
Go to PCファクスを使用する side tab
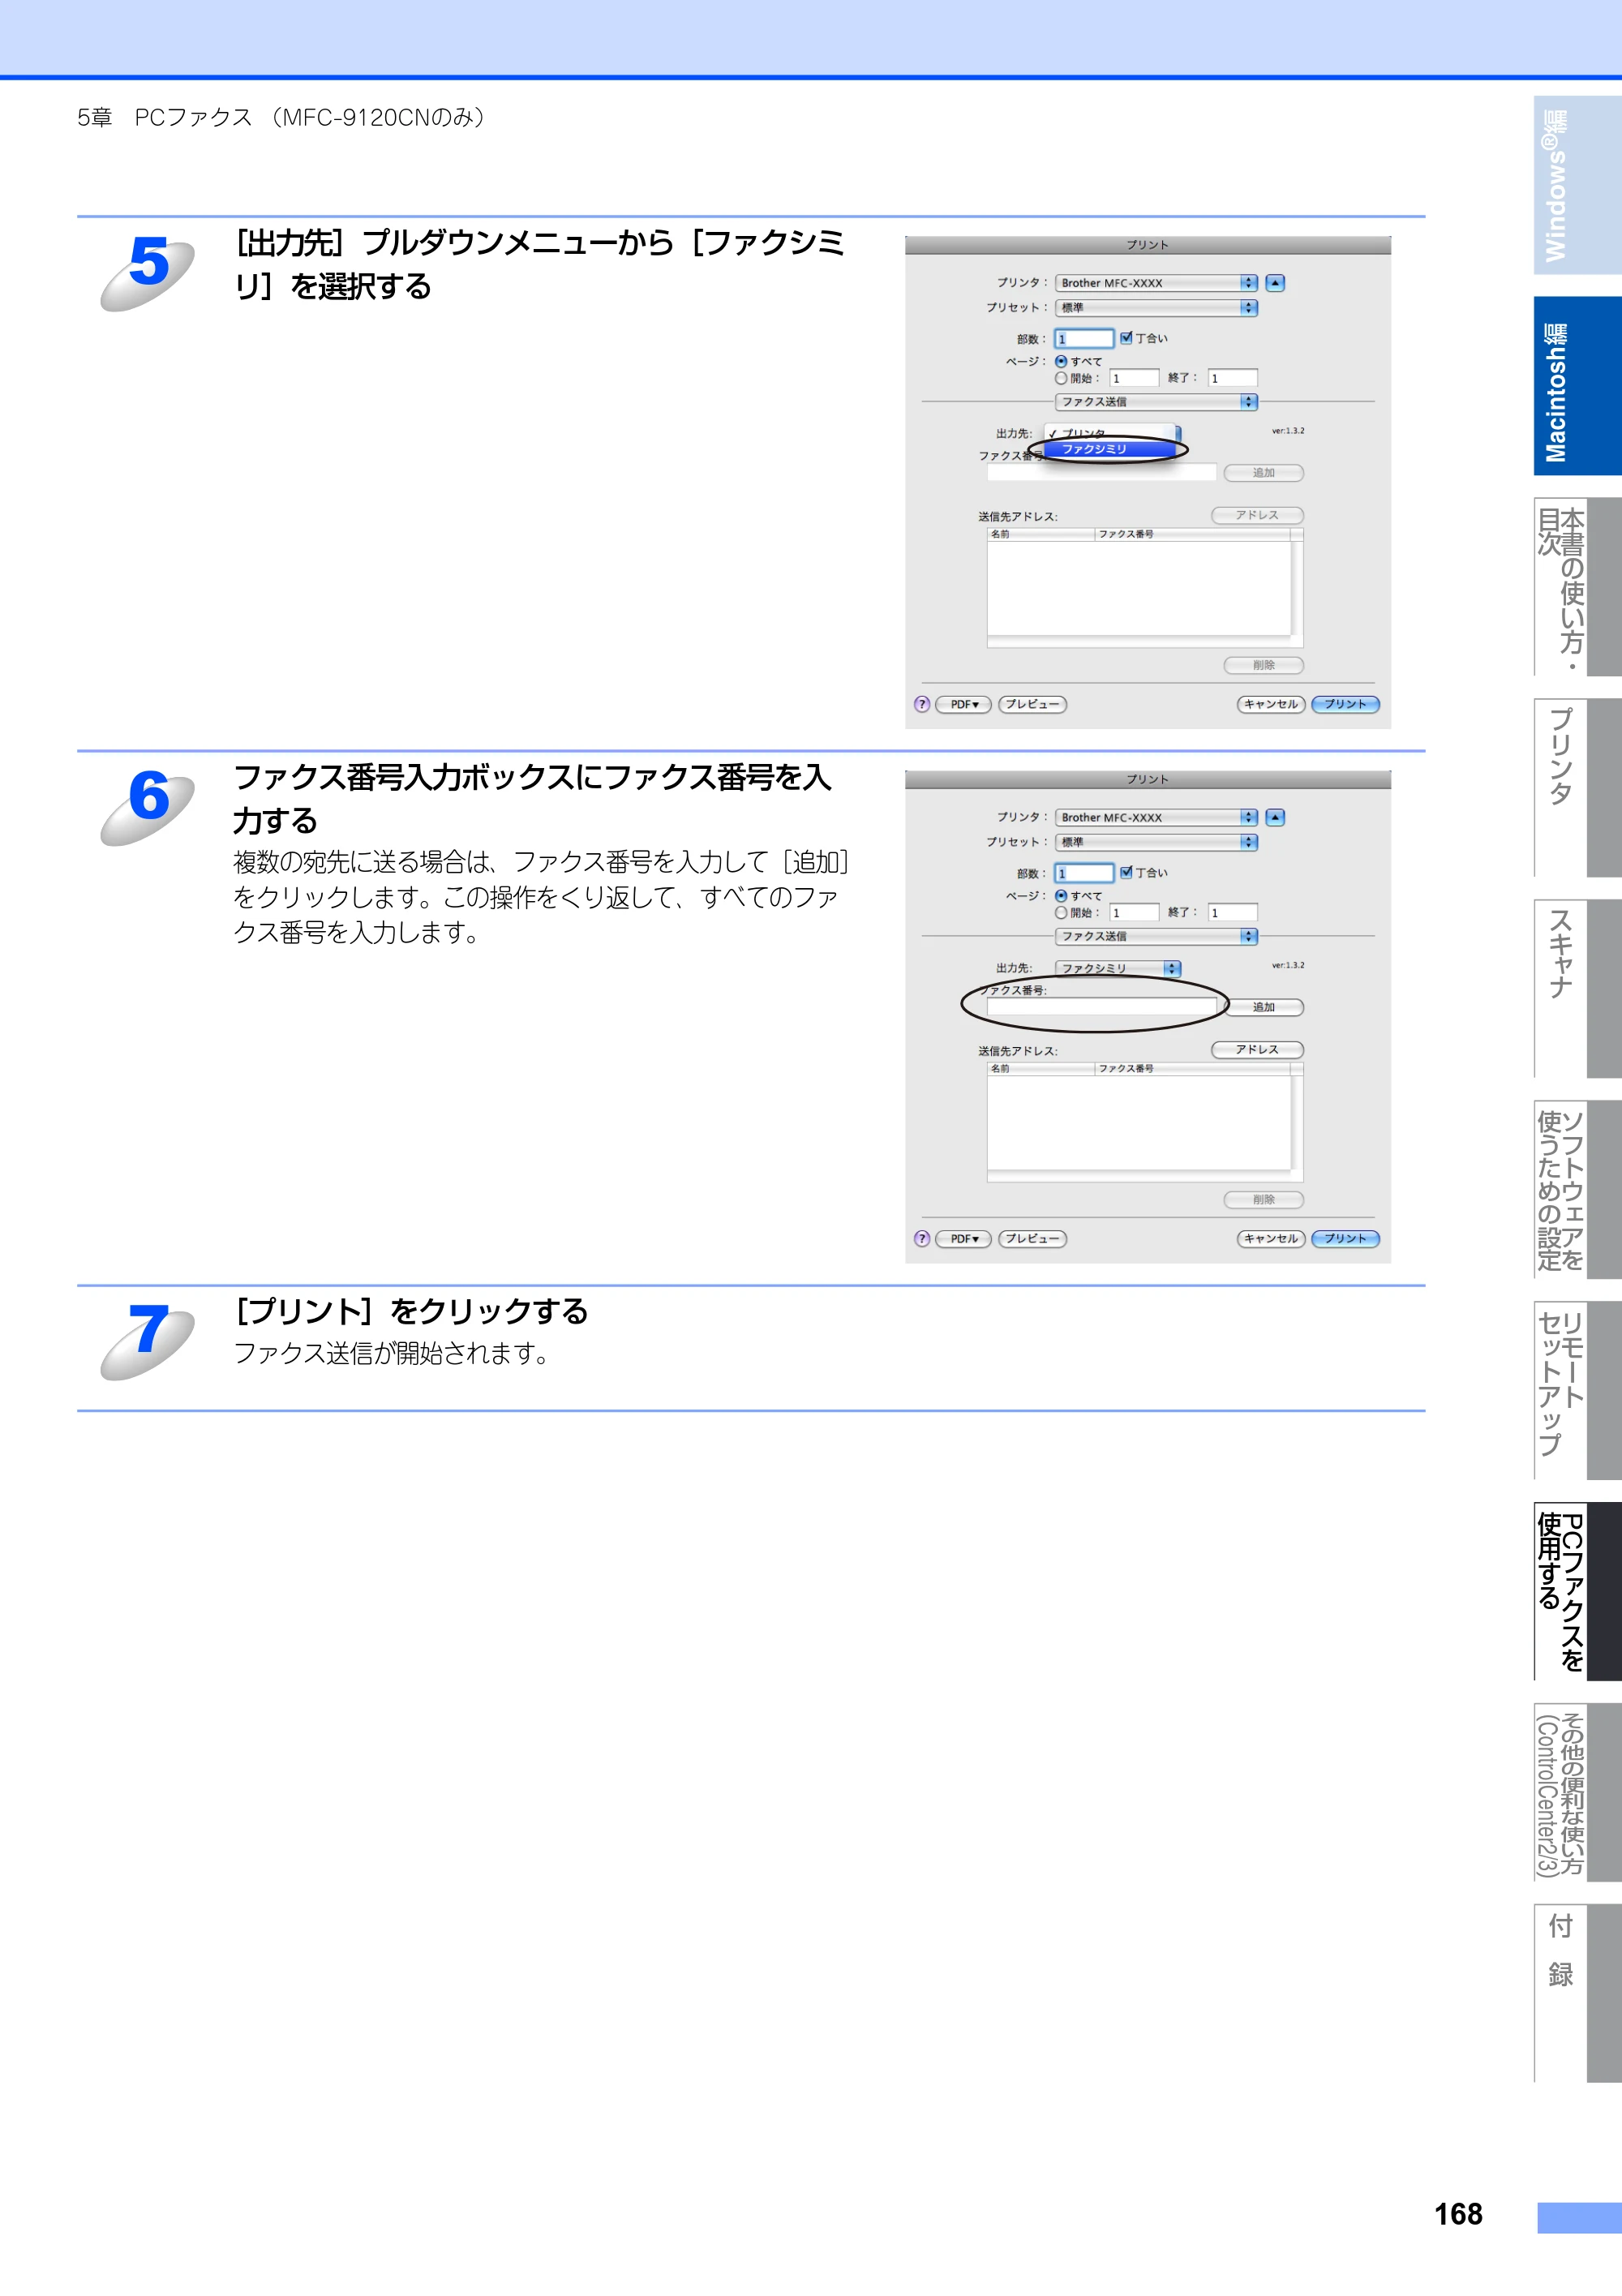(x=1577, y=1591)
